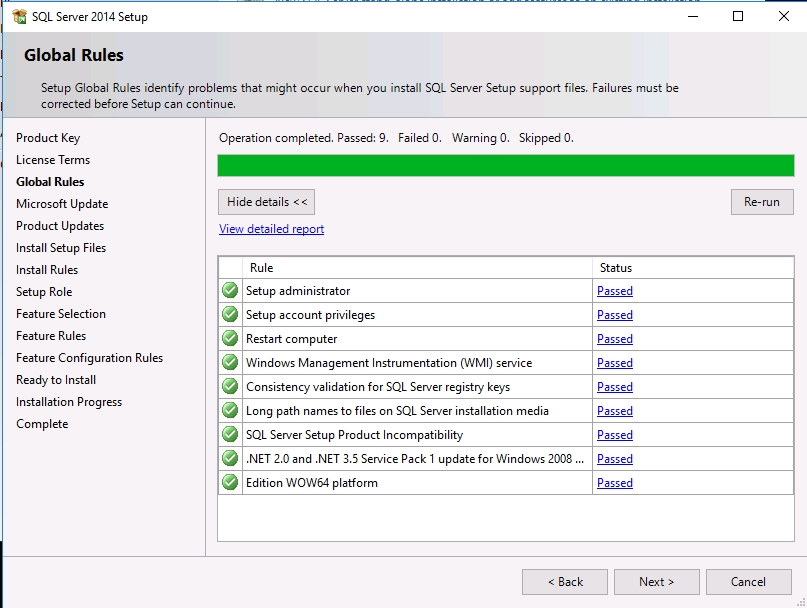Open Passed status for Restart computer
This screenshot has width=807, height=608.
pyautogui.click(x=615, y=339)
